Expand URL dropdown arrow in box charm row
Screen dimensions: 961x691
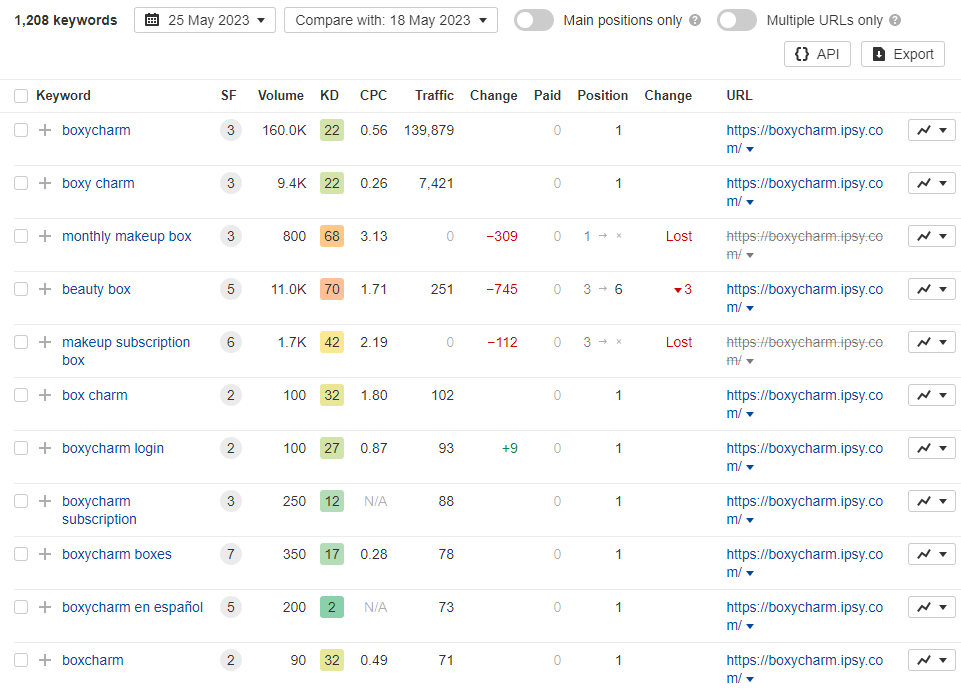[750, 414]
